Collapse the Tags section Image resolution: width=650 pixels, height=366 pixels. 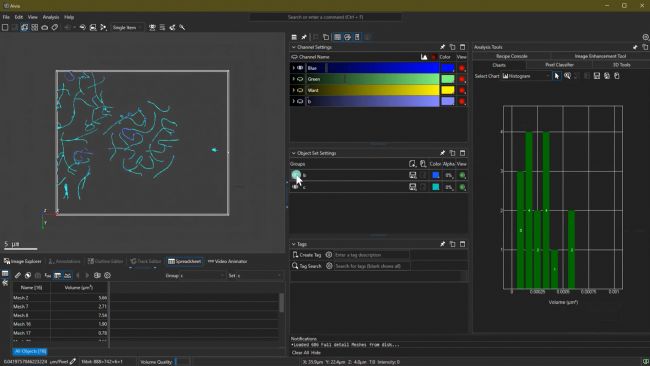[x=293, y=245]
